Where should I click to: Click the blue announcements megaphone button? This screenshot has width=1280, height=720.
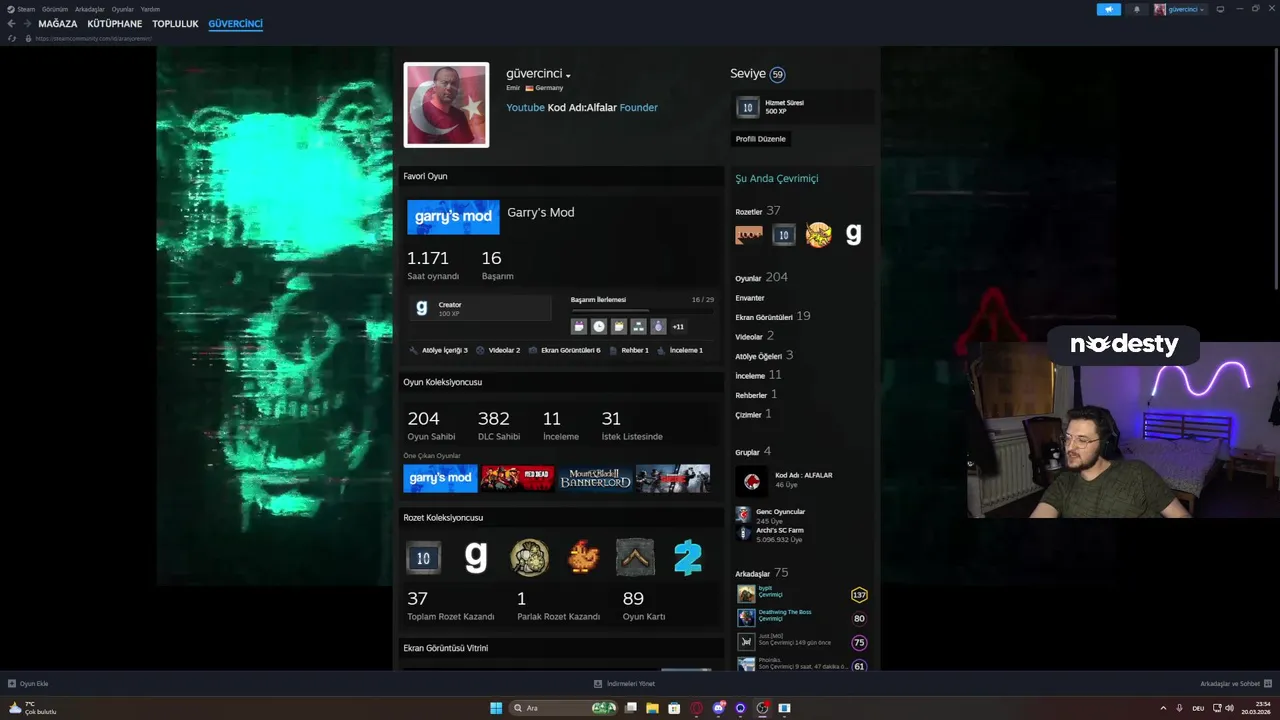point(1108,9)
